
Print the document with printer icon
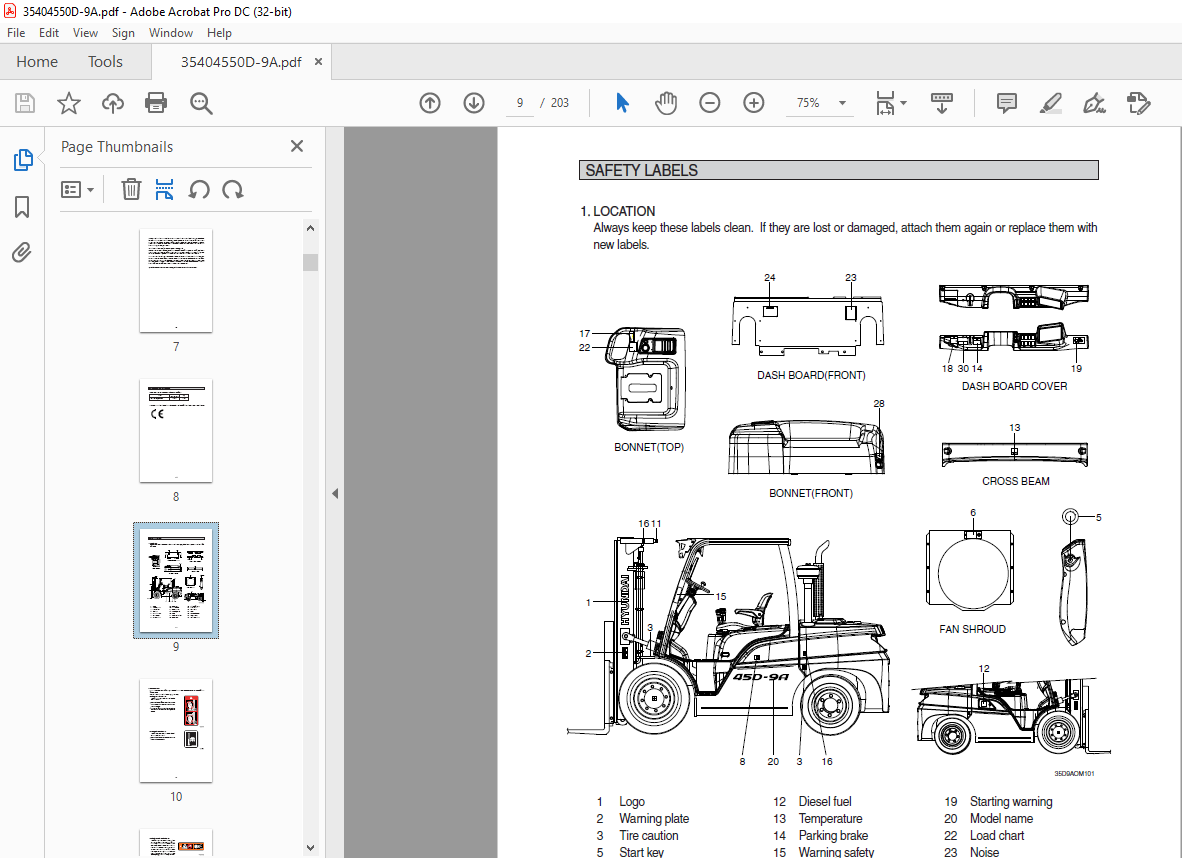pos(156,103)
